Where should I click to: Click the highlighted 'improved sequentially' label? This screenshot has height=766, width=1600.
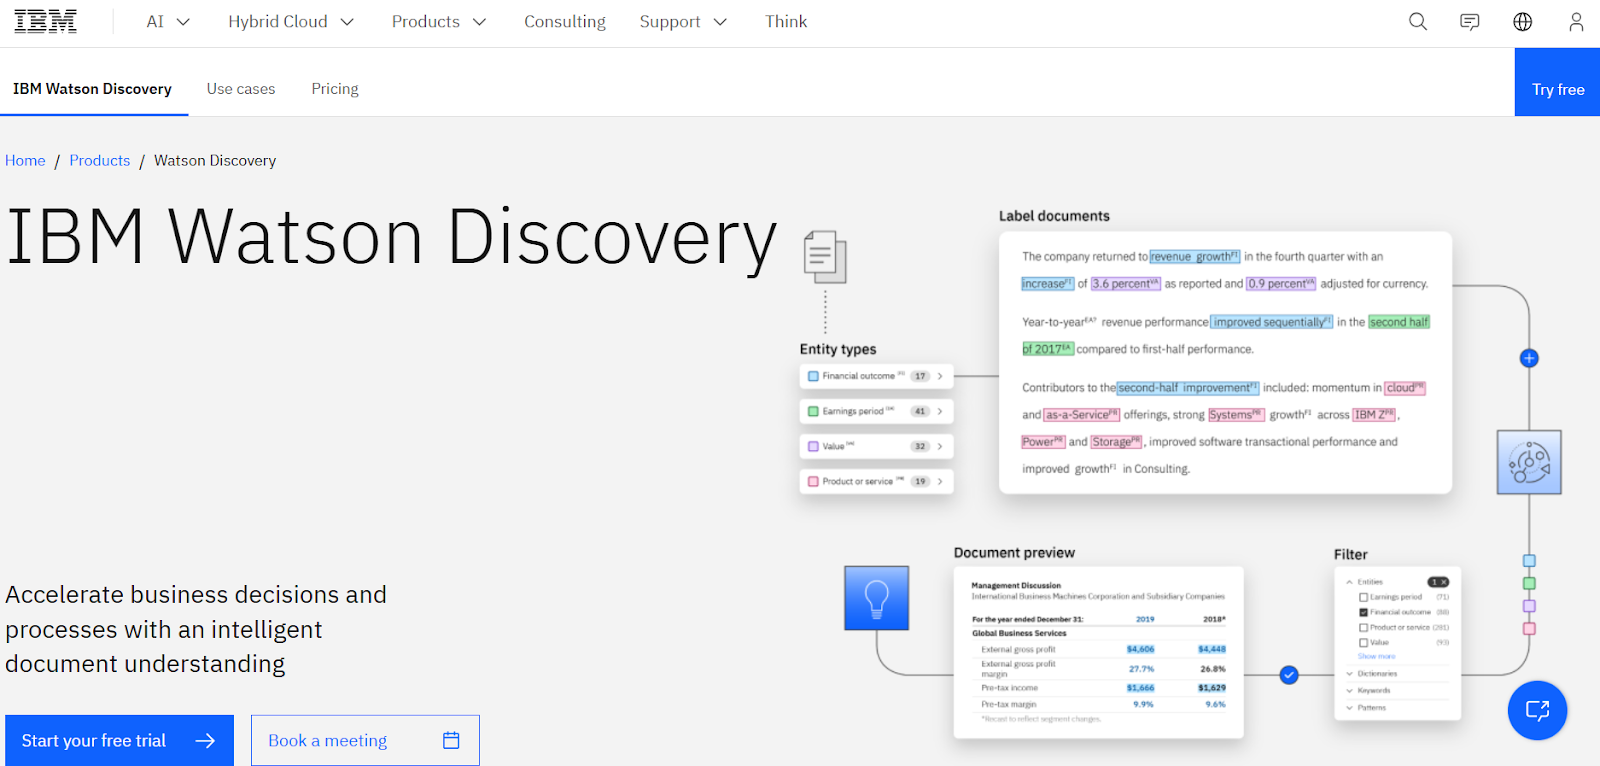point(1271,322)
